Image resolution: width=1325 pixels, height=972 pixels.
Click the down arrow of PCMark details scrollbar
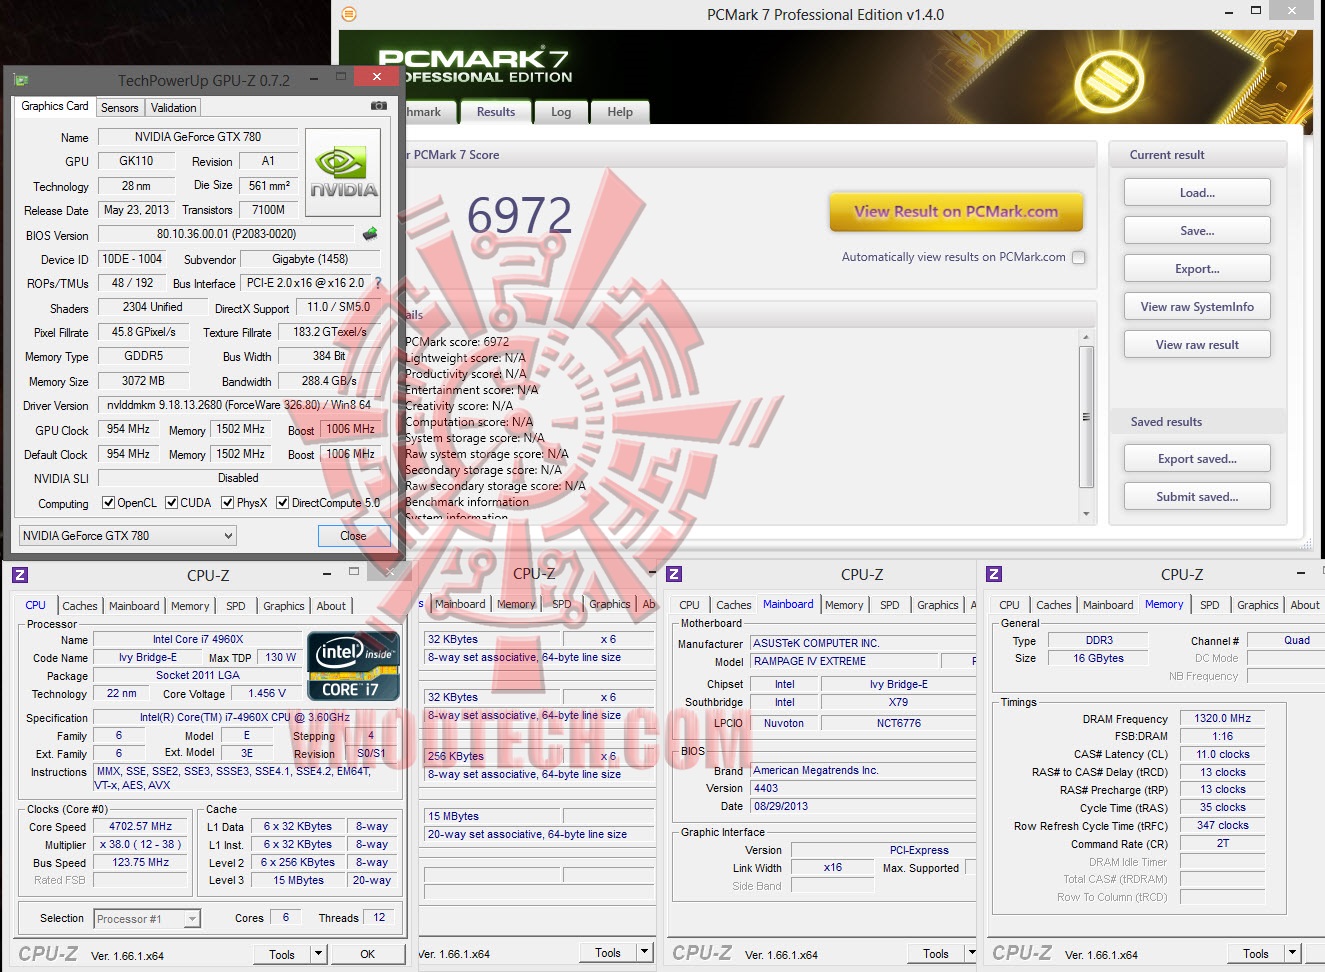pos(1087,514)
